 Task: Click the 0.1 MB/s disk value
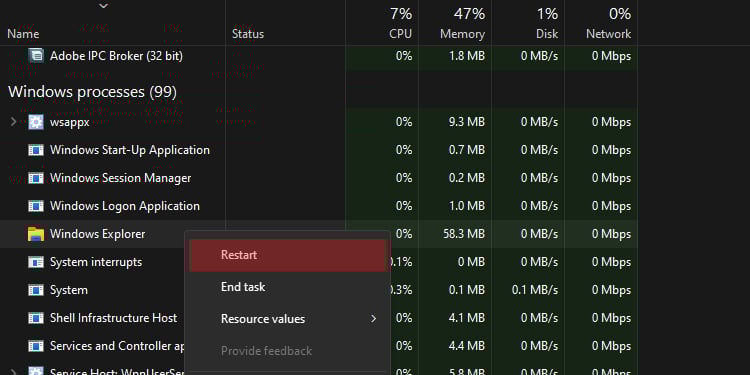(535, 290)
